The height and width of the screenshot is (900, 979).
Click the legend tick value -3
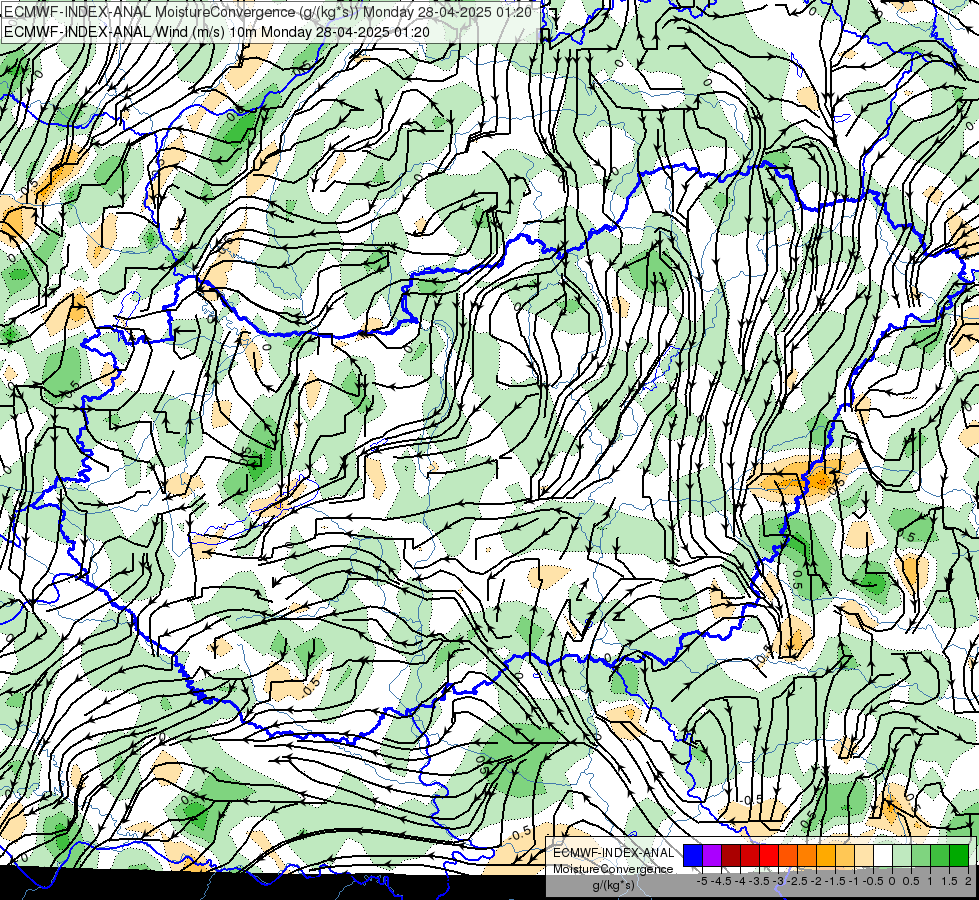click(x=778, y=881)
